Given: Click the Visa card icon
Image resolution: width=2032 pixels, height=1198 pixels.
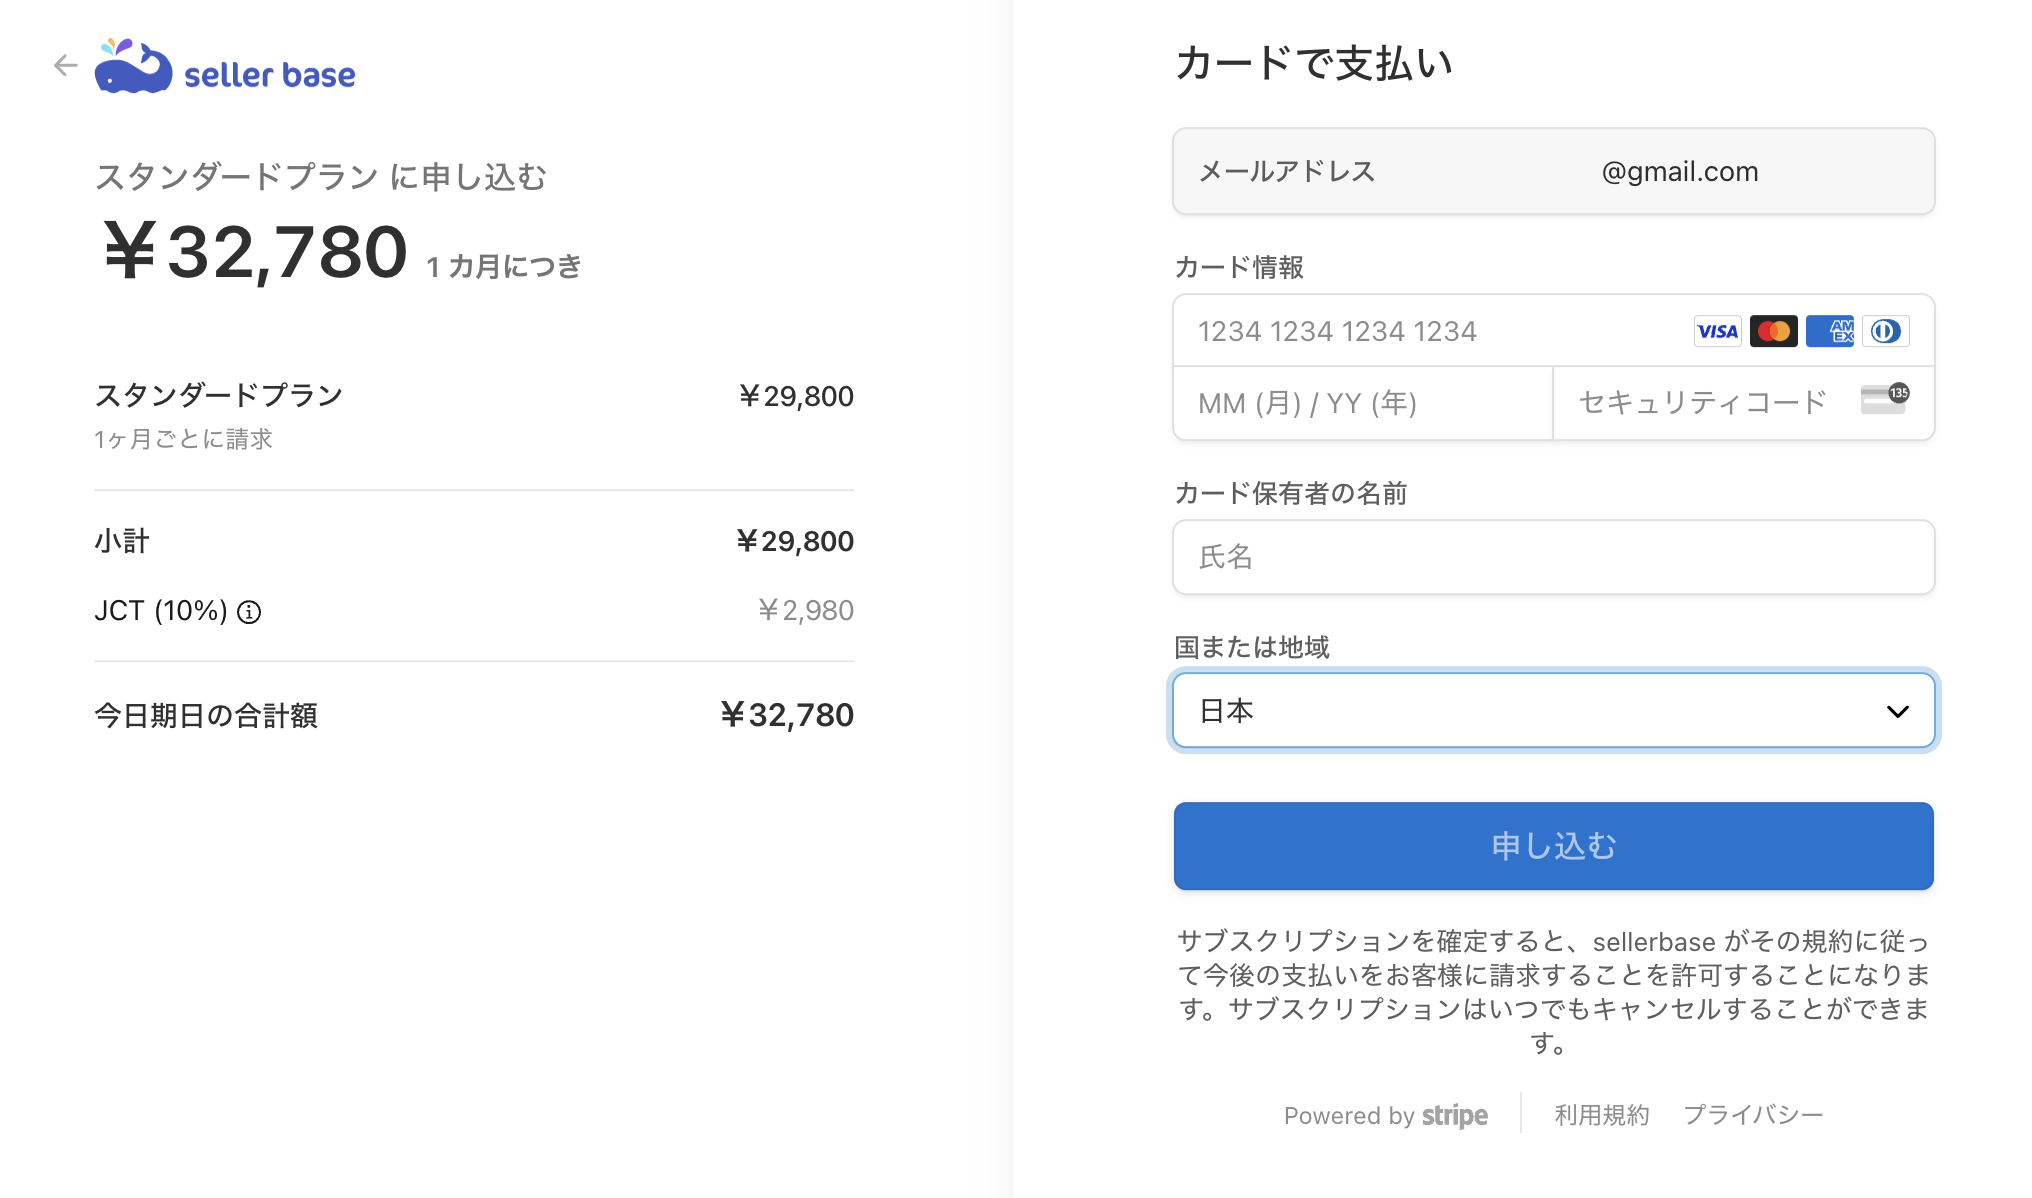Looking at the screenshot, I should point(1717,331).
